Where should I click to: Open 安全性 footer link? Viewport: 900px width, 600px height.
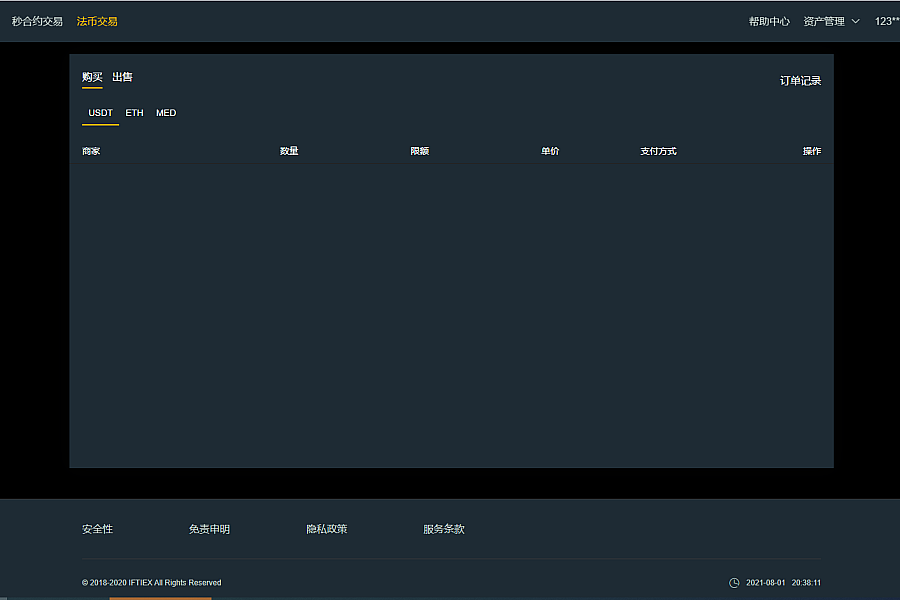98,529
